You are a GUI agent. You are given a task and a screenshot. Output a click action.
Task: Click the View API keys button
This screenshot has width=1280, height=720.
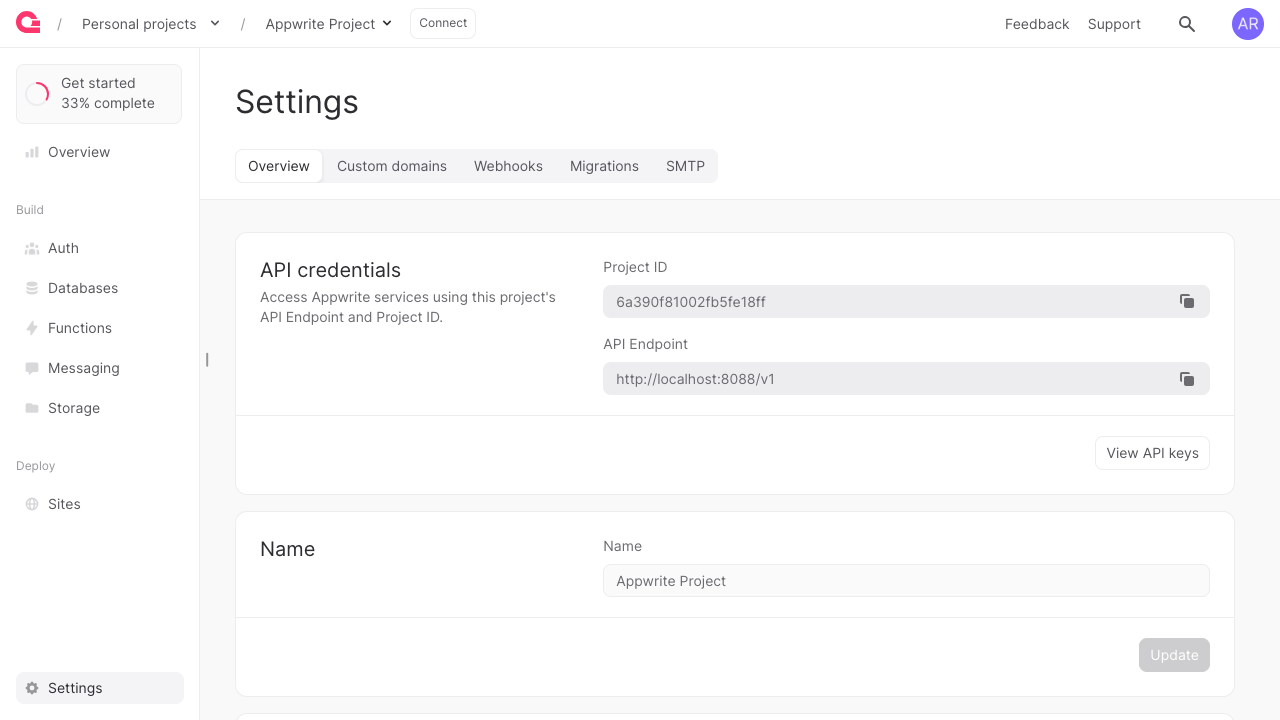pyautogui.click(x=1152, y=453)
